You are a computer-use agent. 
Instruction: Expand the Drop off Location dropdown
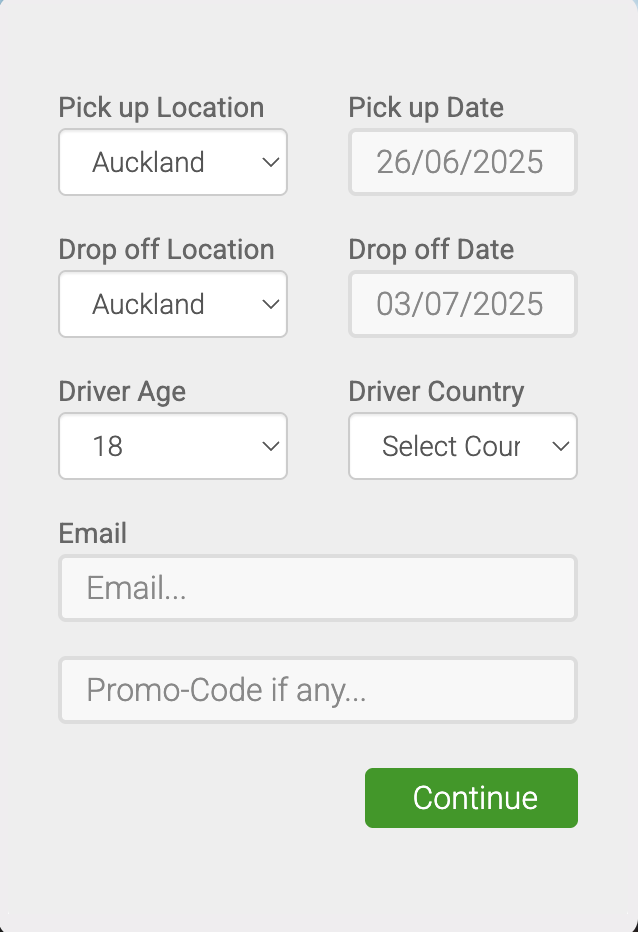[172, 304]
